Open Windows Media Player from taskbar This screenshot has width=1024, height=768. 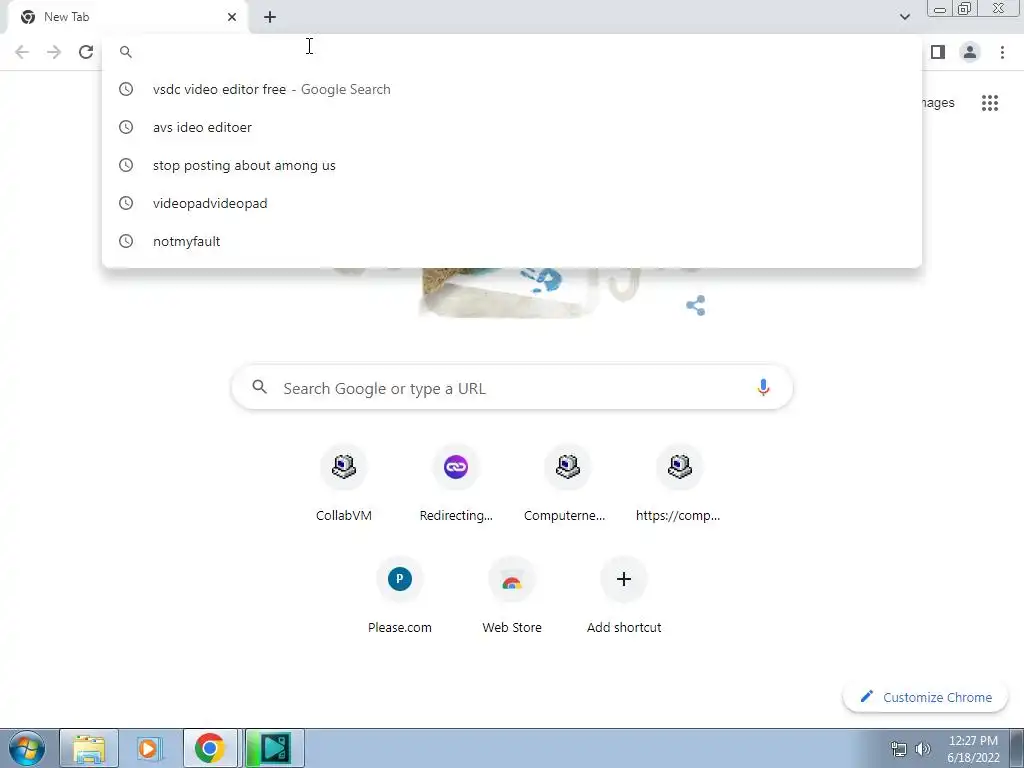coord(149,748)
